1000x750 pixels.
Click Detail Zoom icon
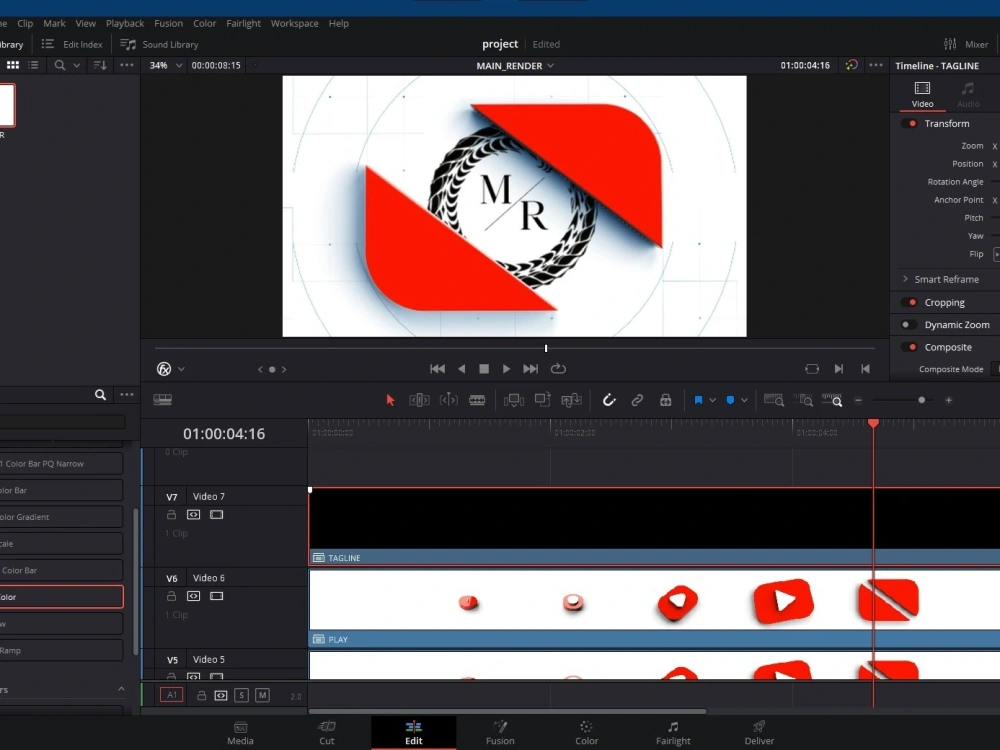(x=803, y=400)
